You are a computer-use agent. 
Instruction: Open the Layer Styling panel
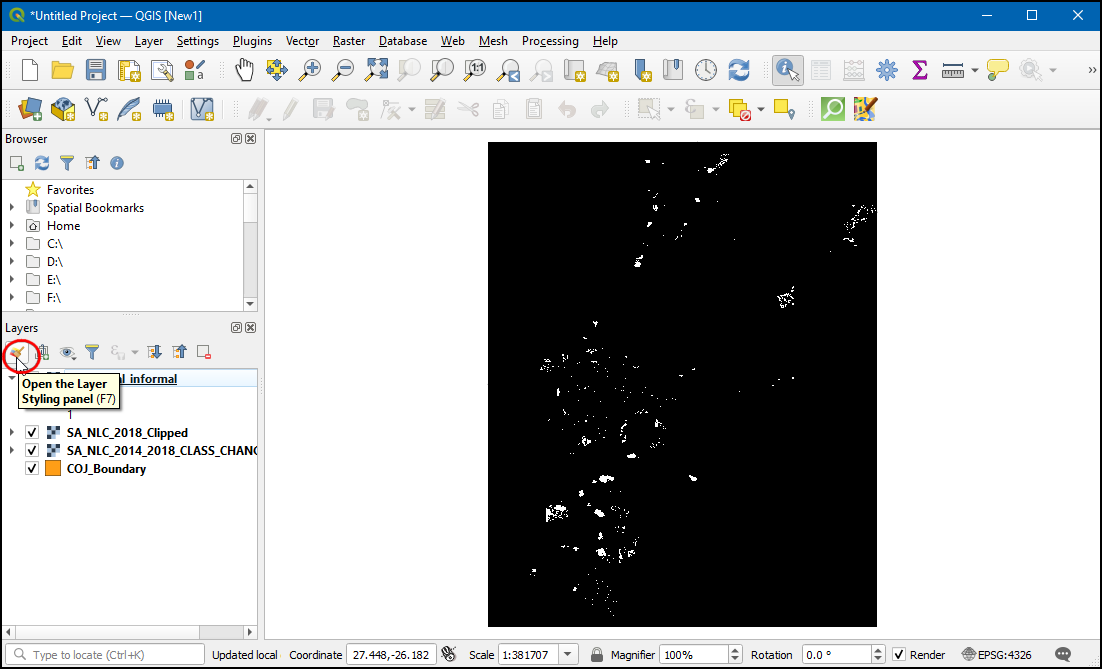17,352
